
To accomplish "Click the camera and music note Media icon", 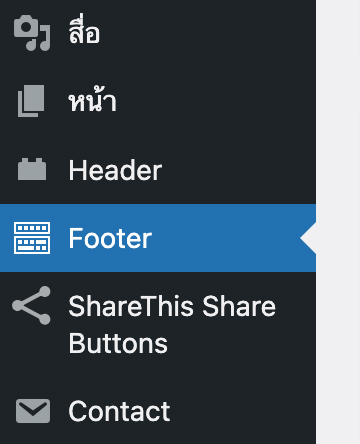I will (32, 33).
